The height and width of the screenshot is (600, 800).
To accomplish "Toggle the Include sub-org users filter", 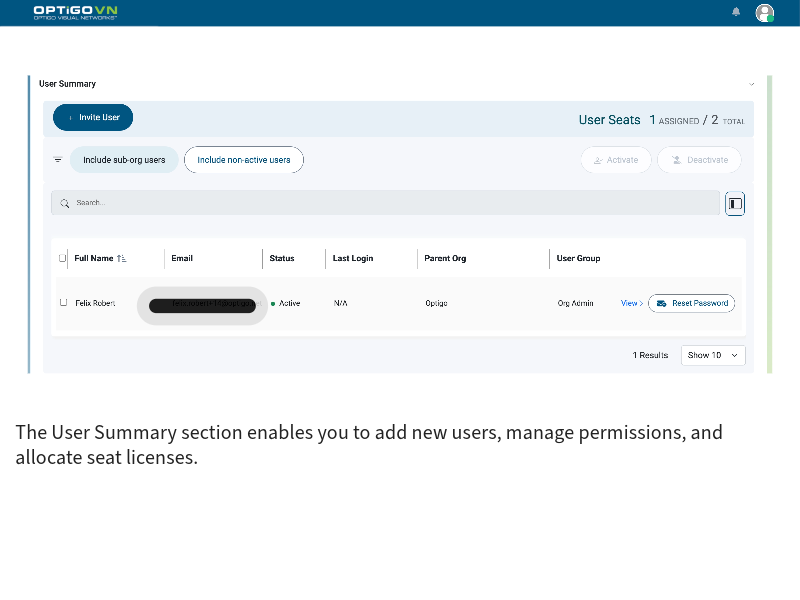I will (x=124, y=159).
